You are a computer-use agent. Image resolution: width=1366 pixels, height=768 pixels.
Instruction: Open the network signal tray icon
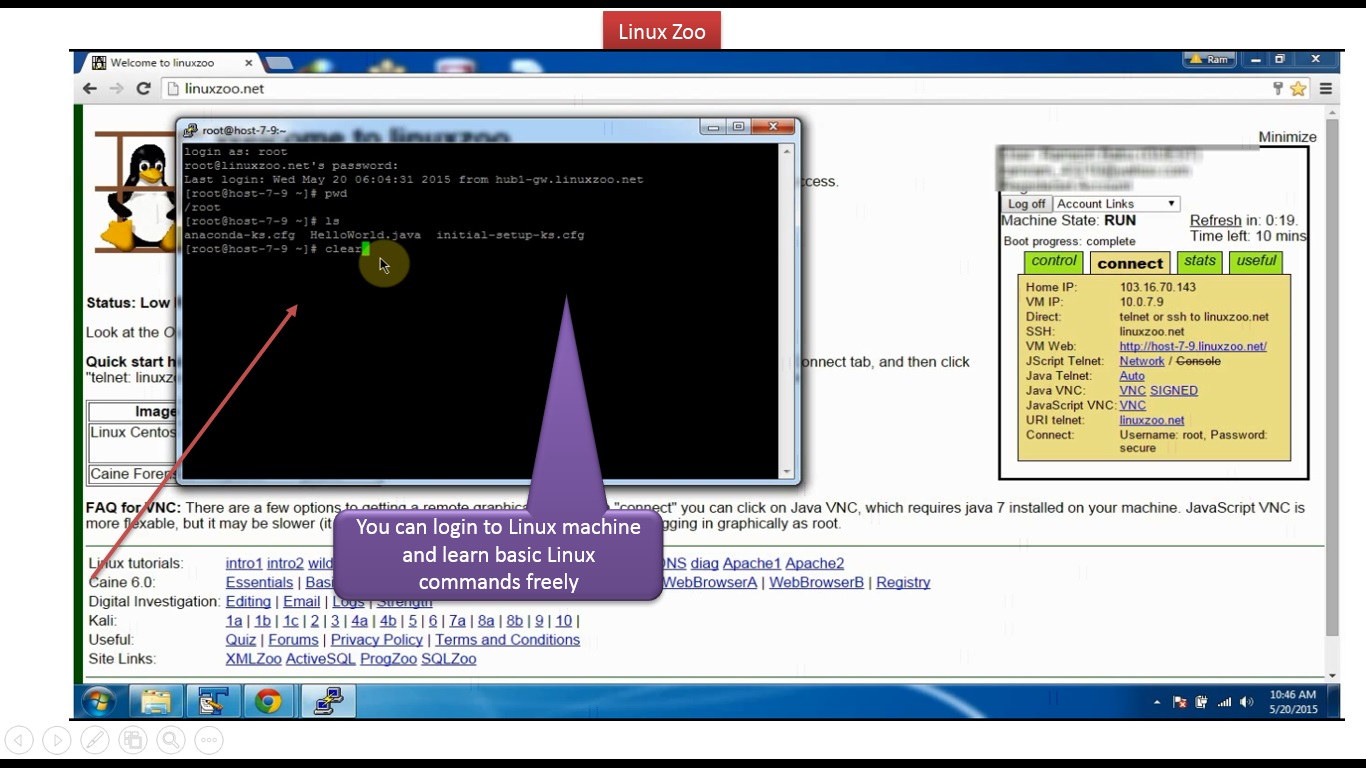point(1224,702)
